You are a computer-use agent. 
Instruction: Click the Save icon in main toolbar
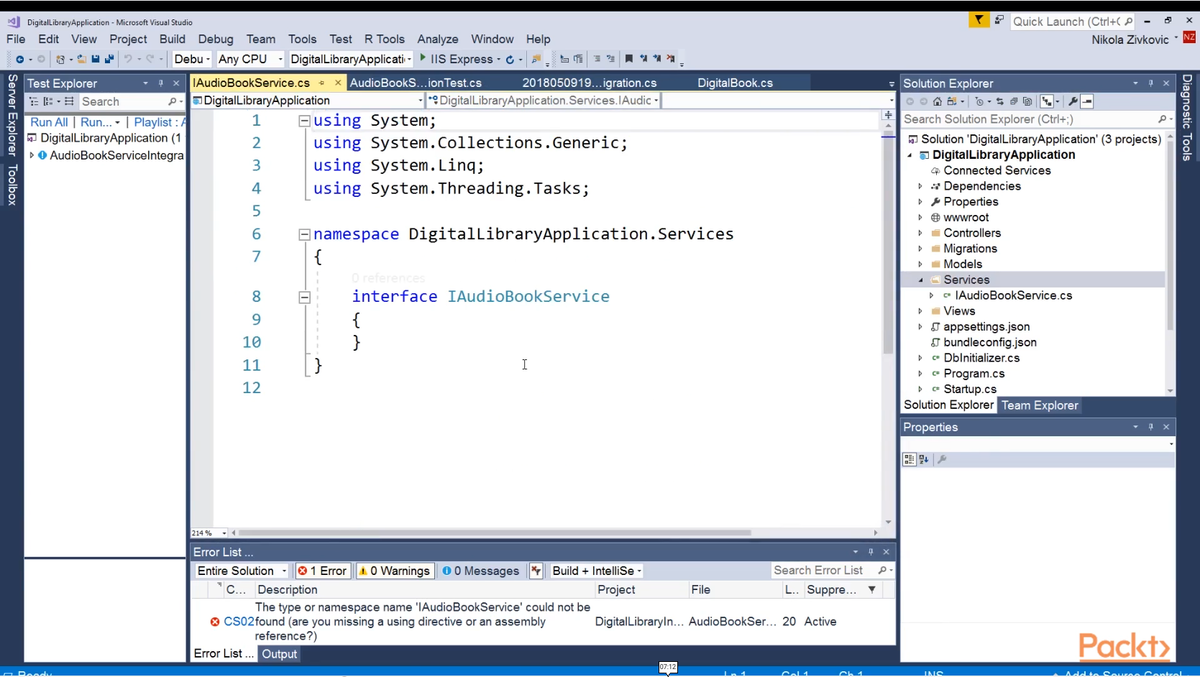pyautogui.click(x=95, y=59)
